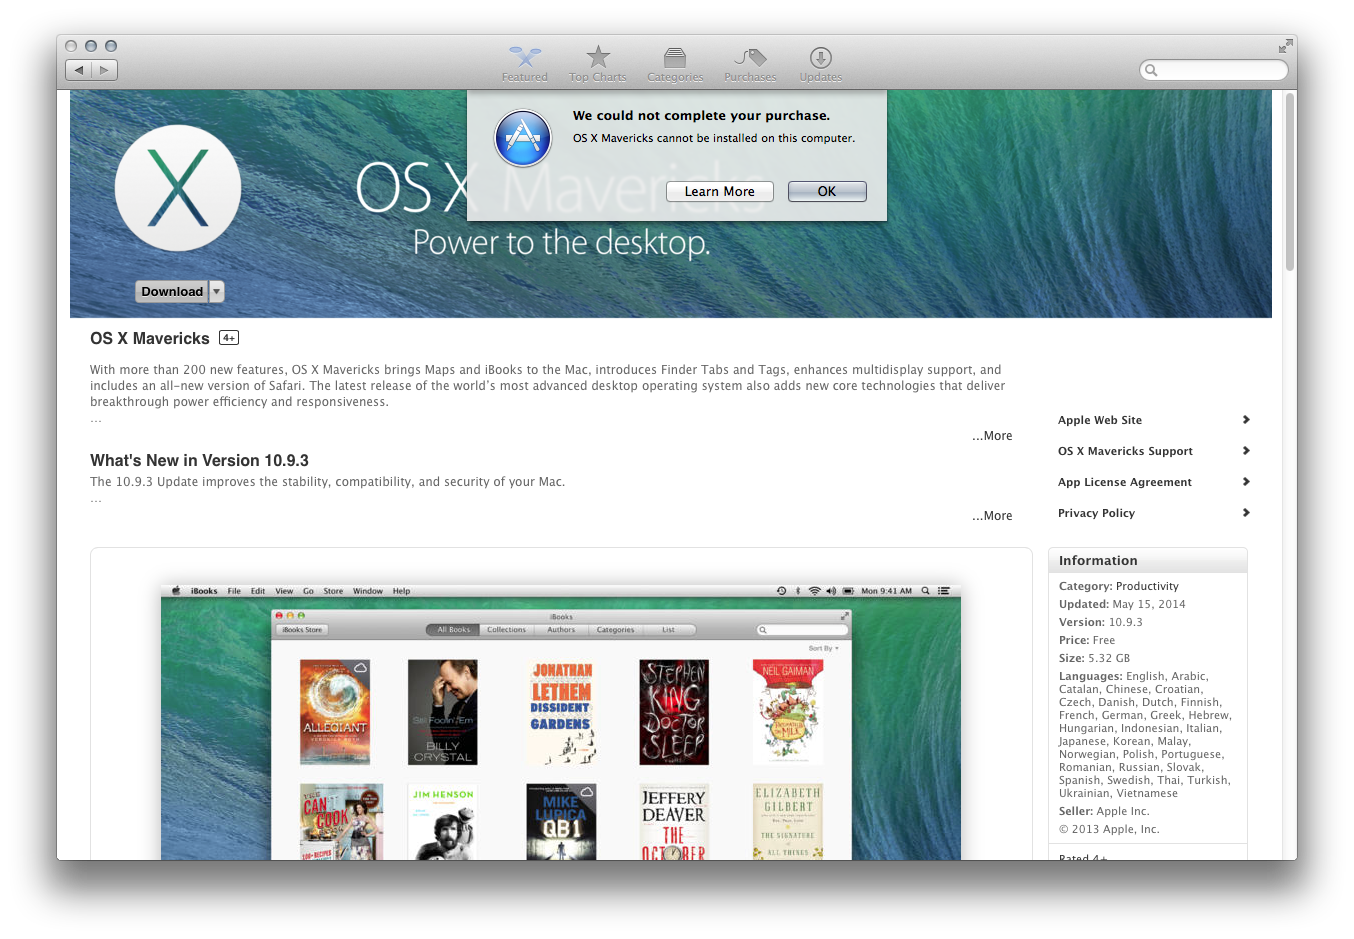Viewport: 1354px width, 939px height.
Task: Click the arrow beside App License Agreement
Action: (x=1246, y=482)
